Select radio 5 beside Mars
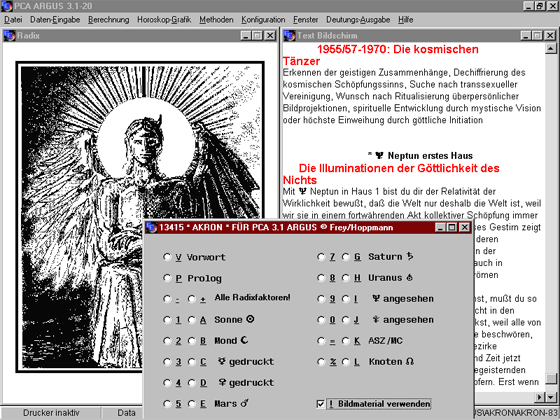 167,404
